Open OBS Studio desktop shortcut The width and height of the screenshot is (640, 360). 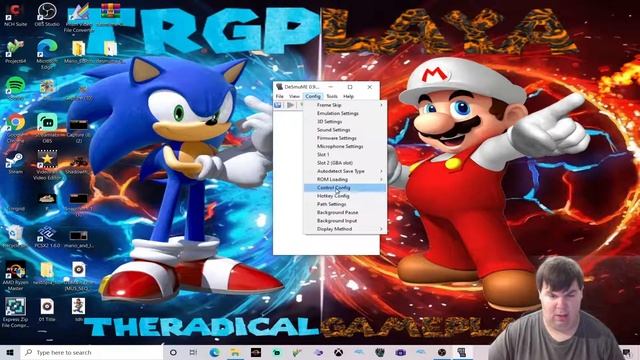tap(47, 15)
